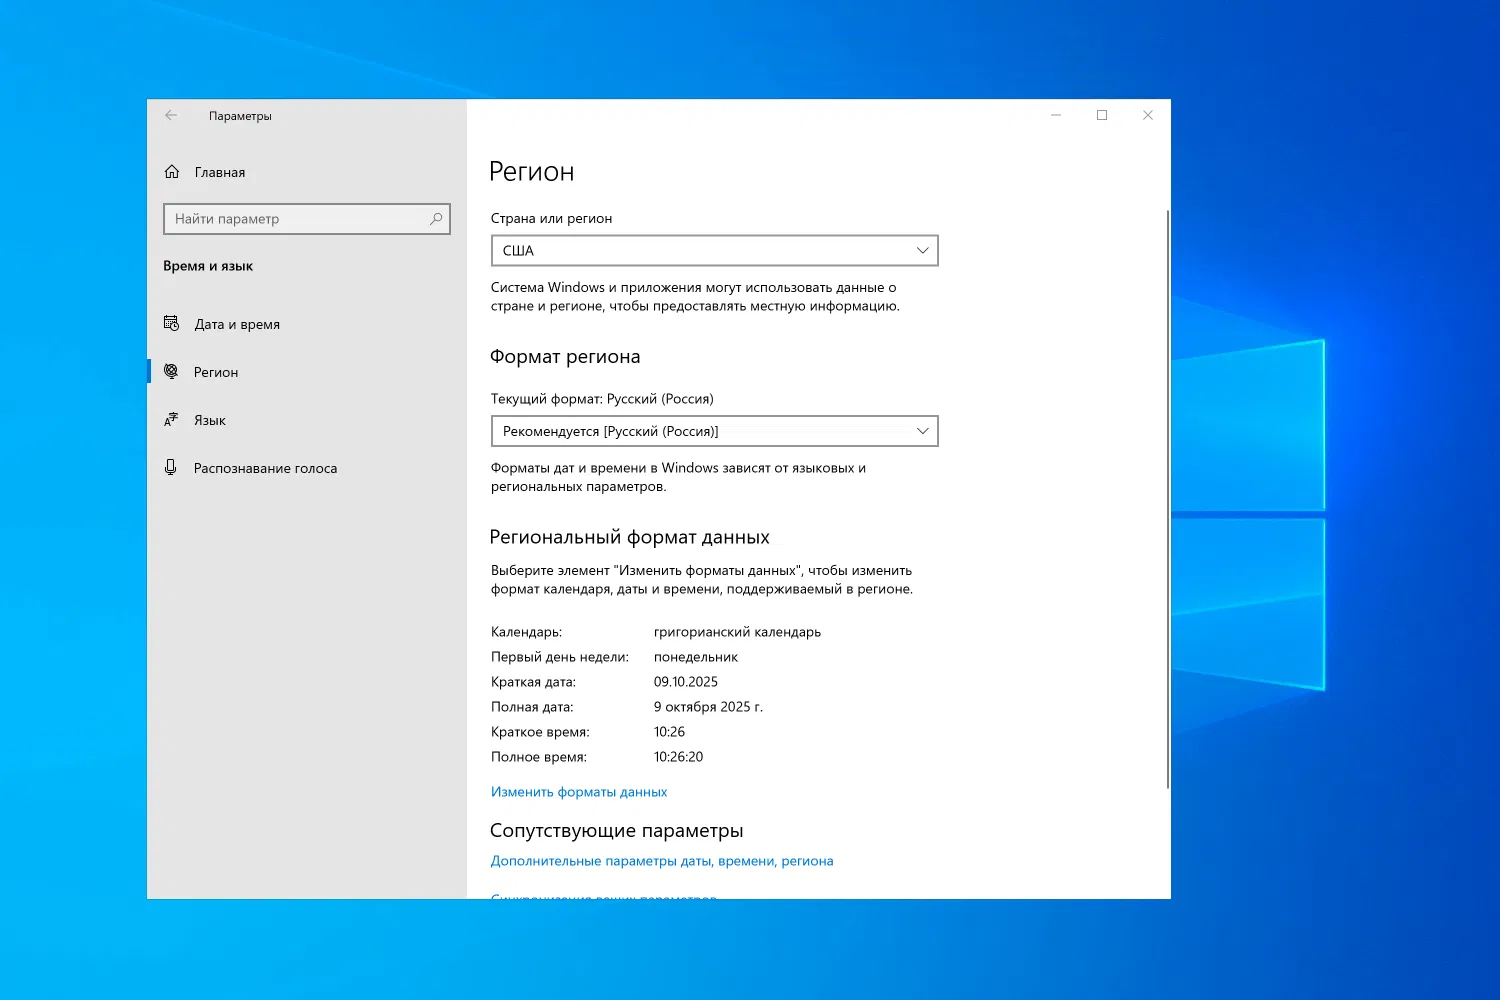This screenshot has width=1500, height=1000.
Task: Click the Региональный формат данных heading
Action: 630,537
